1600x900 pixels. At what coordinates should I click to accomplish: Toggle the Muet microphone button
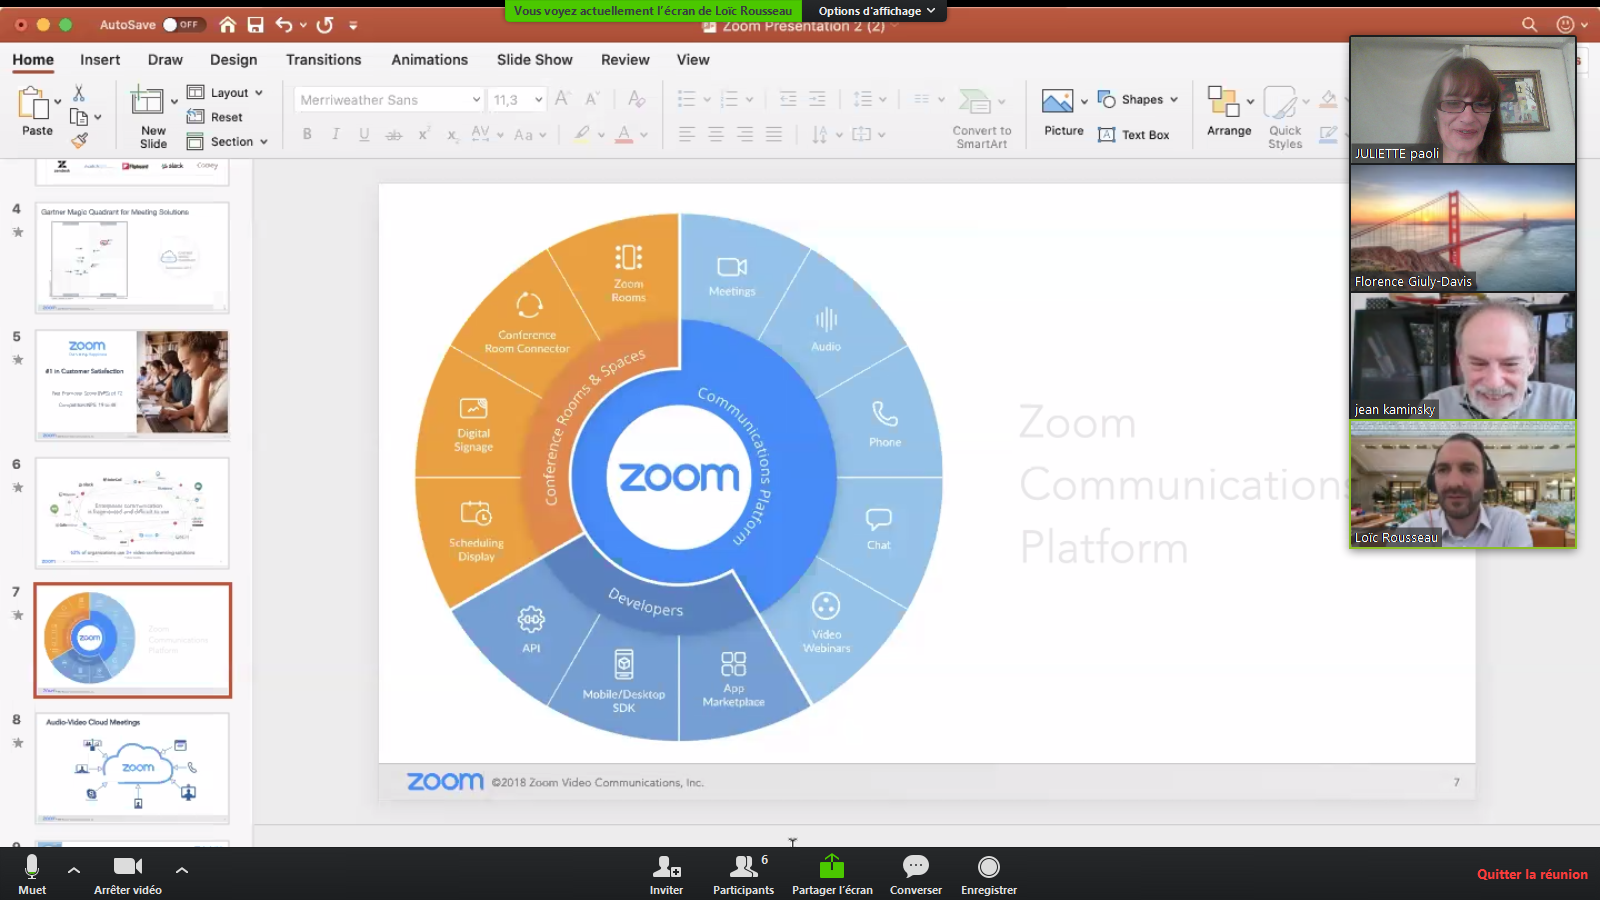[x=32, y=874]
